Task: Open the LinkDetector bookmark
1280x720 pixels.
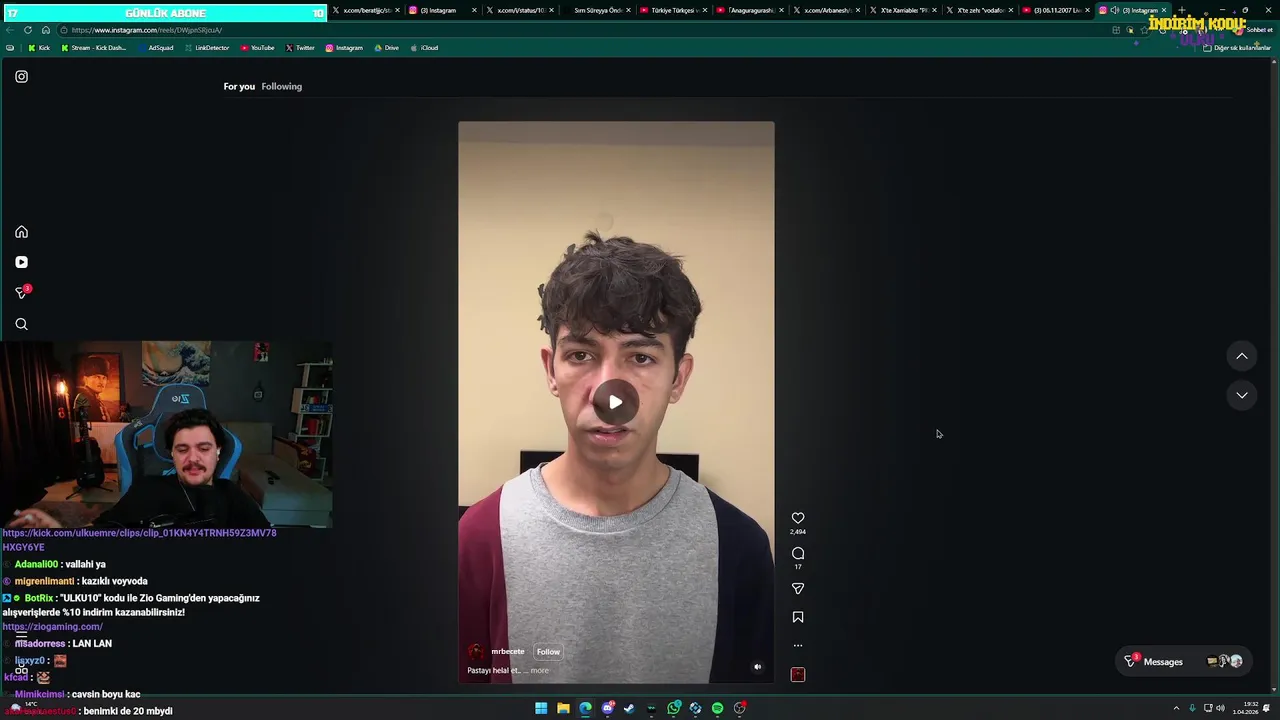Action: [207, 48]
